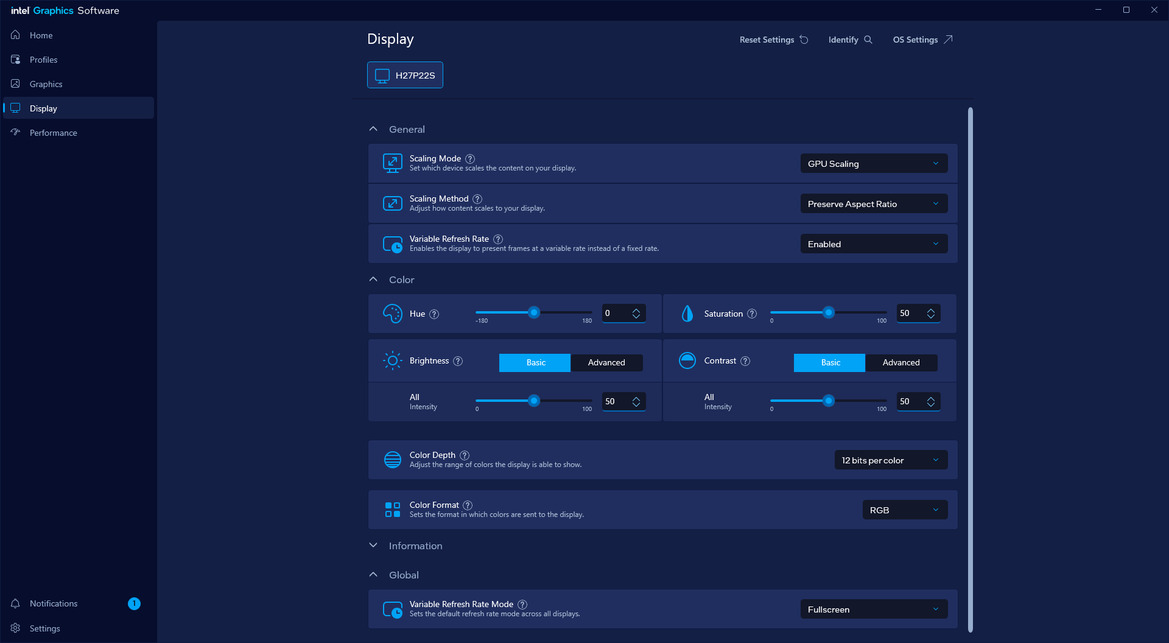This screenshot has height=643, width=1169.
Task: Click the Scaling Method help question mark
Action: [x=477, y=199]
